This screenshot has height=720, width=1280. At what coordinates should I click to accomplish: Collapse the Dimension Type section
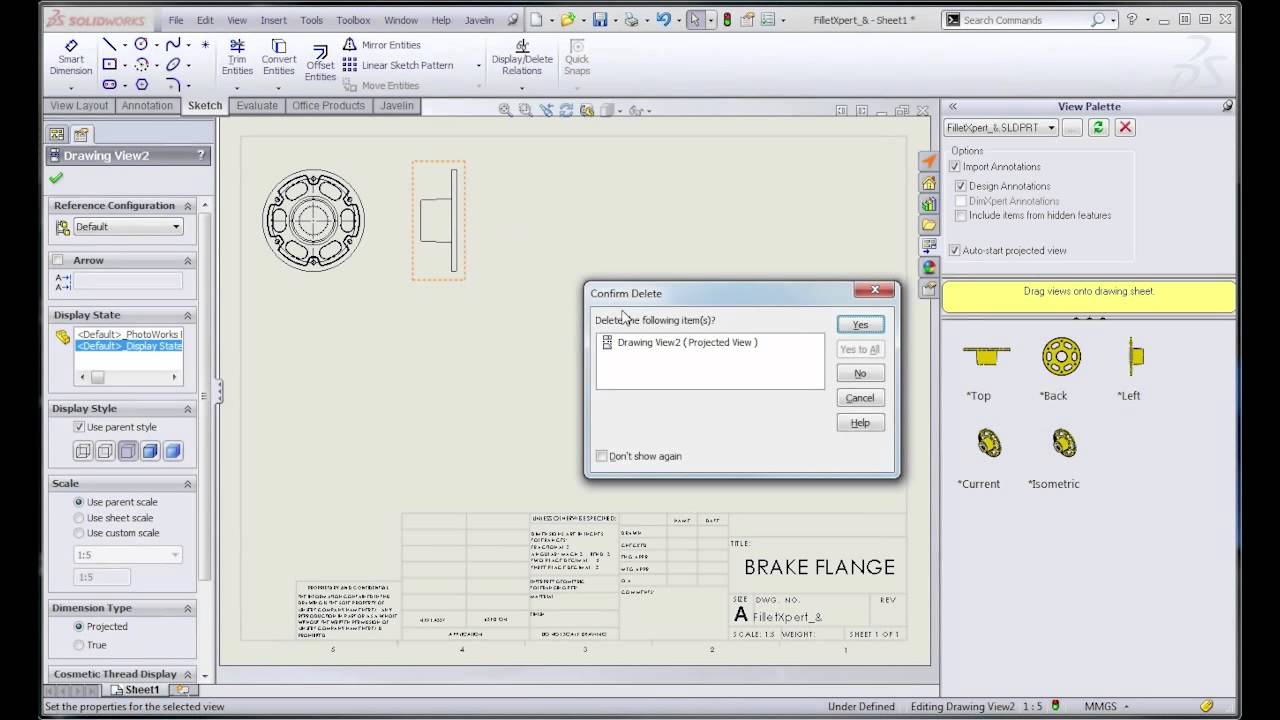point(187,608)
